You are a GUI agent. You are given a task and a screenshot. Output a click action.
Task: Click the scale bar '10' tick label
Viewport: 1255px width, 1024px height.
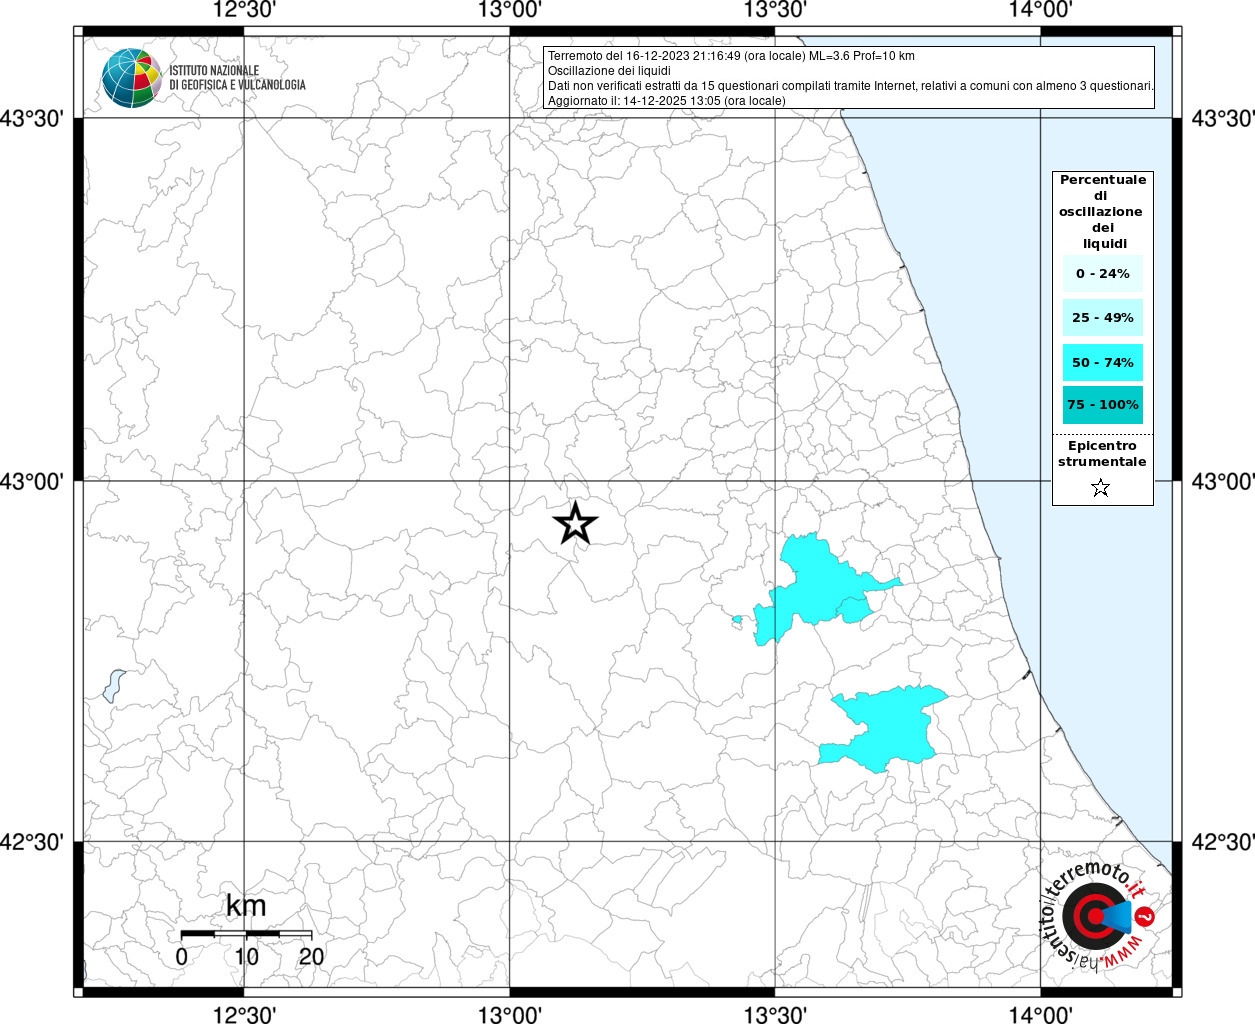click(246, 956)
